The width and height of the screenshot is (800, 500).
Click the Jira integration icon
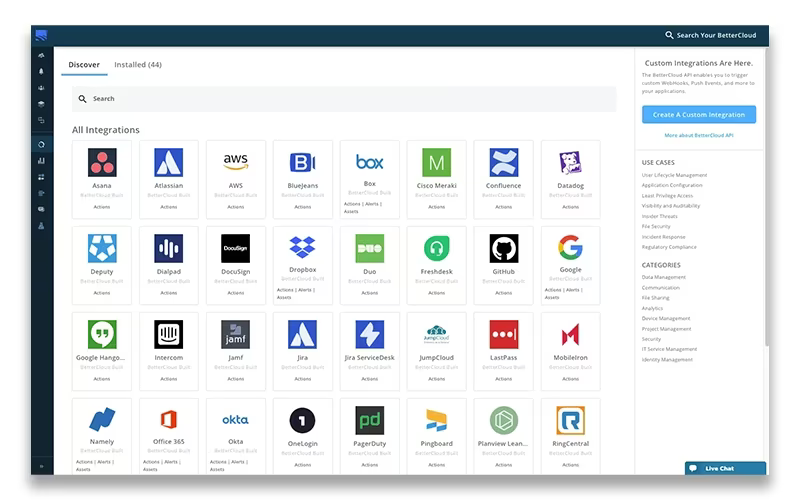303,334
